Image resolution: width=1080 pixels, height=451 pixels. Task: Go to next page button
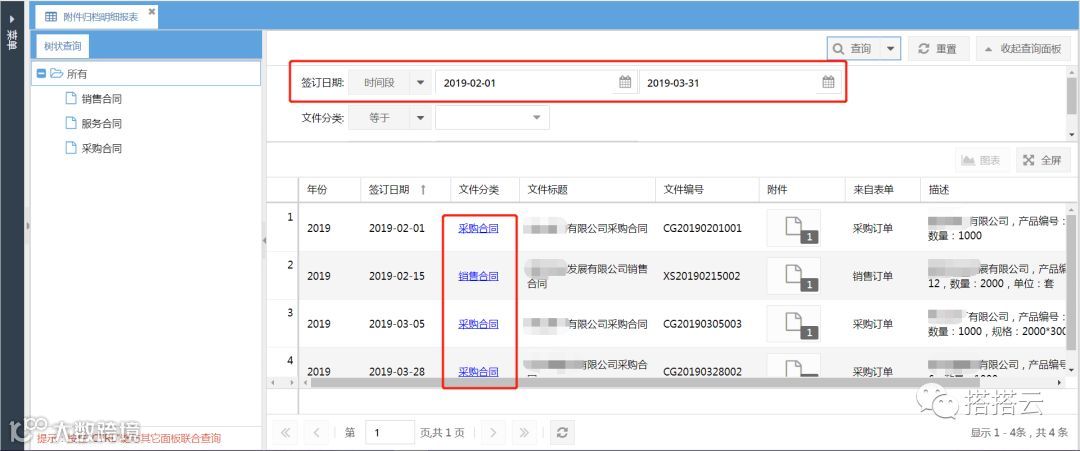click(492, 432)
